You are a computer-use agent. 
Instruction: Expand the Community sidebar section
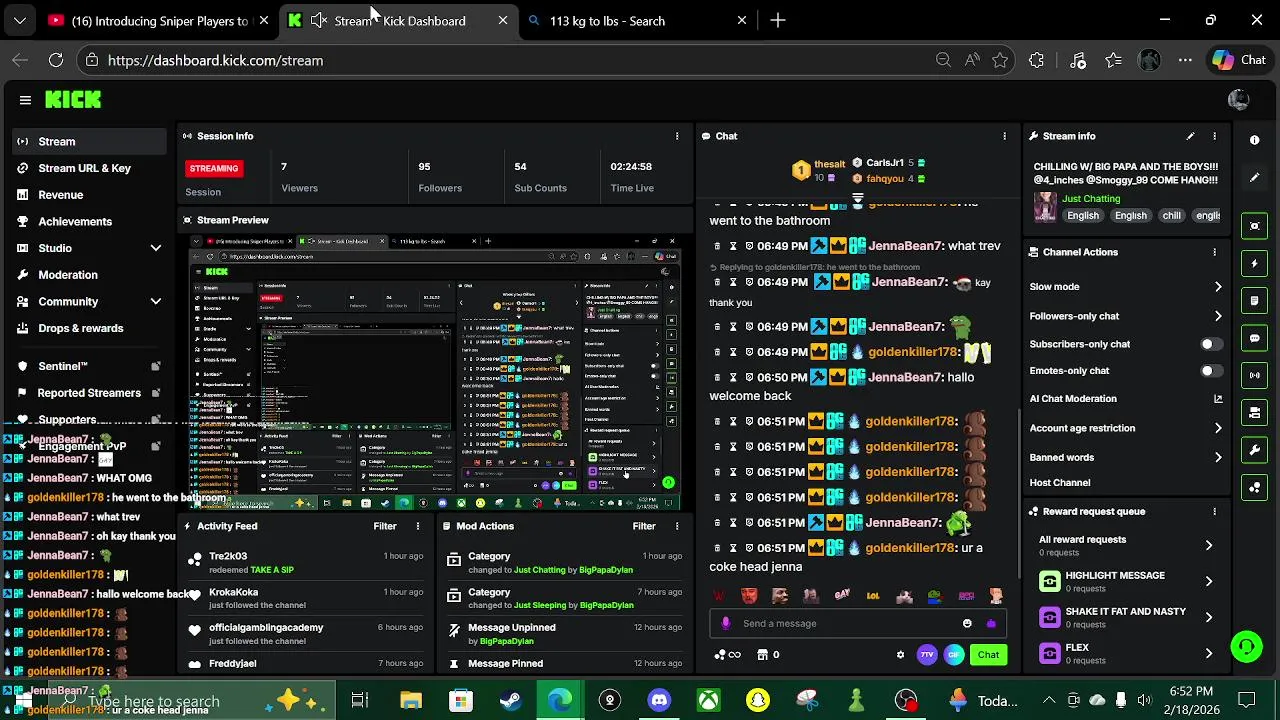pyautogui.click(x=156, y=301)
